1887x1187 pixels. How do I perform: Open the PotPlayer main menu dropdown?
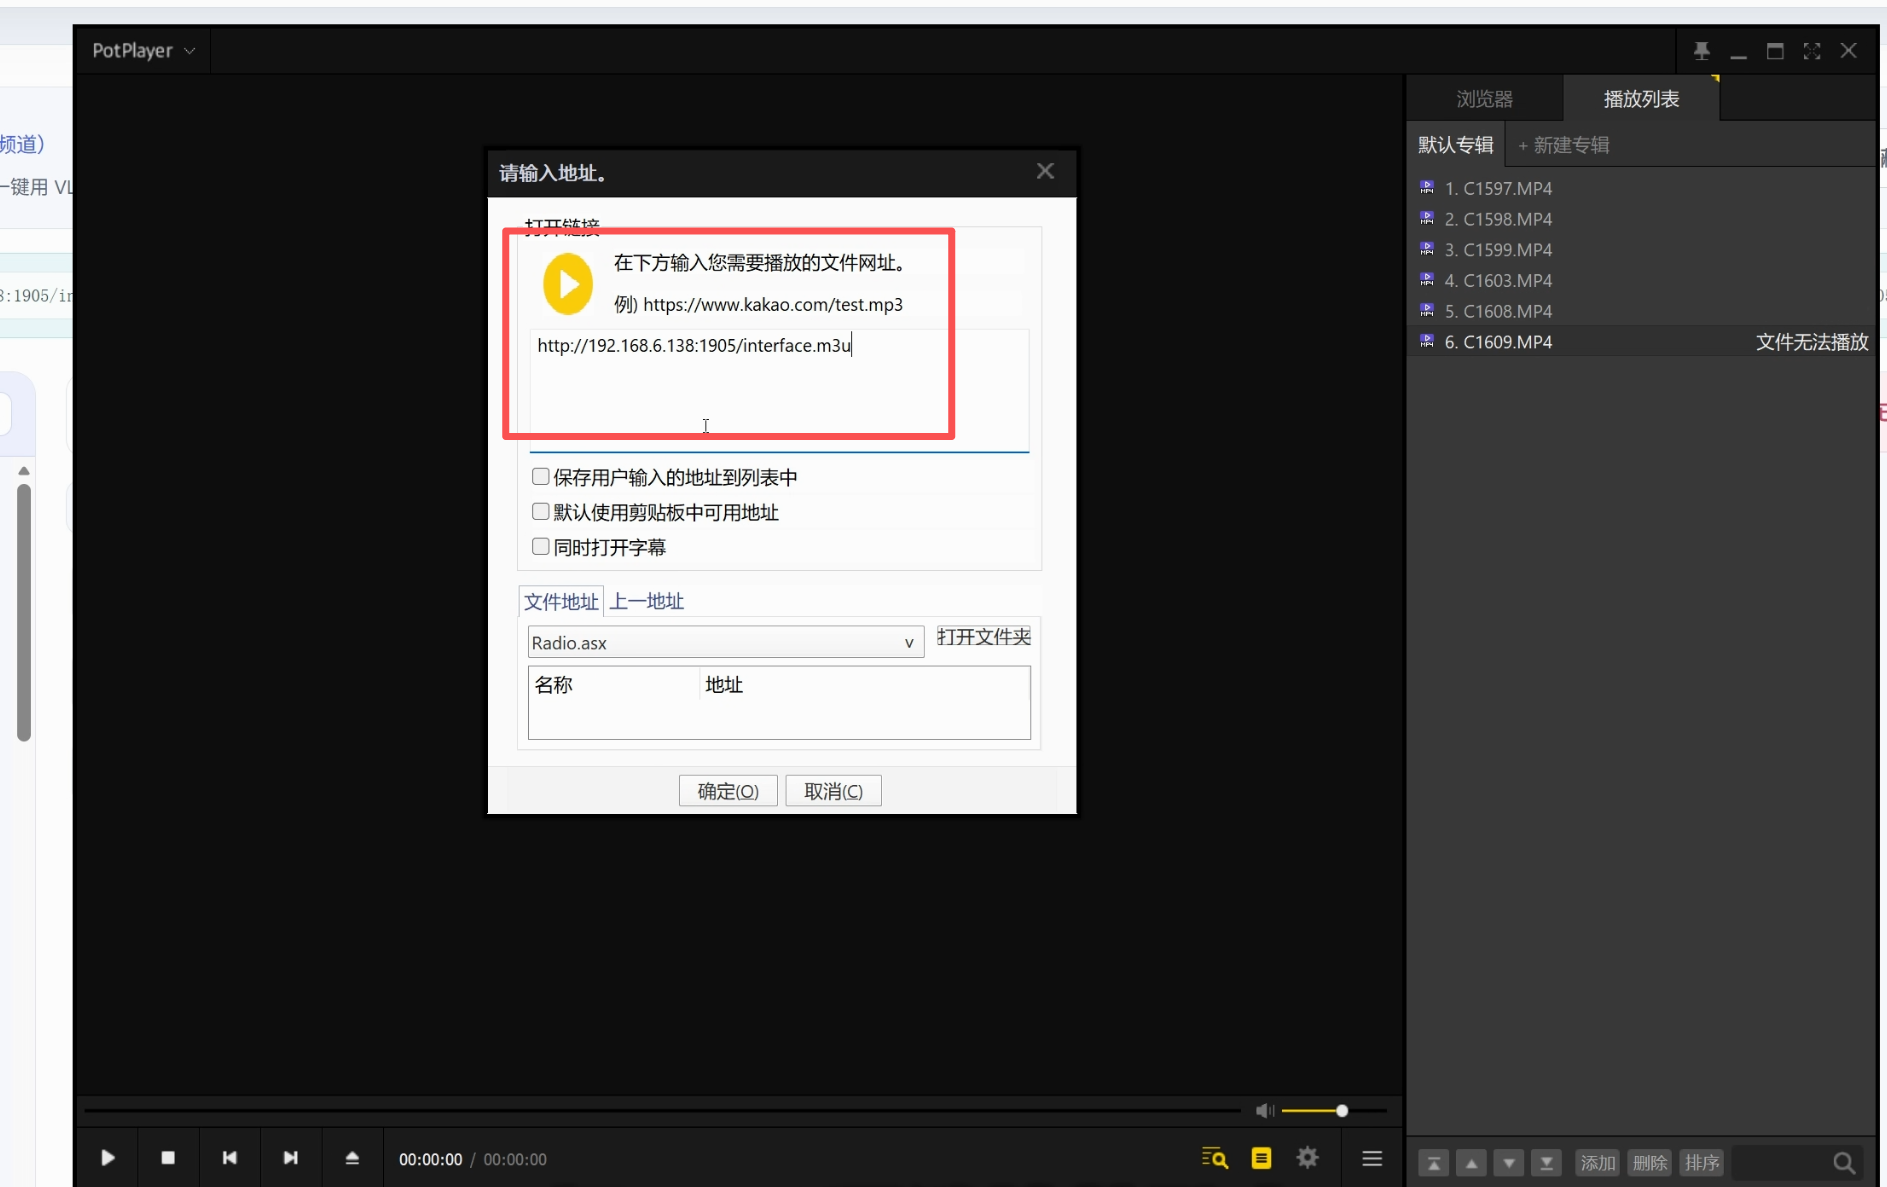coord(143,50)
